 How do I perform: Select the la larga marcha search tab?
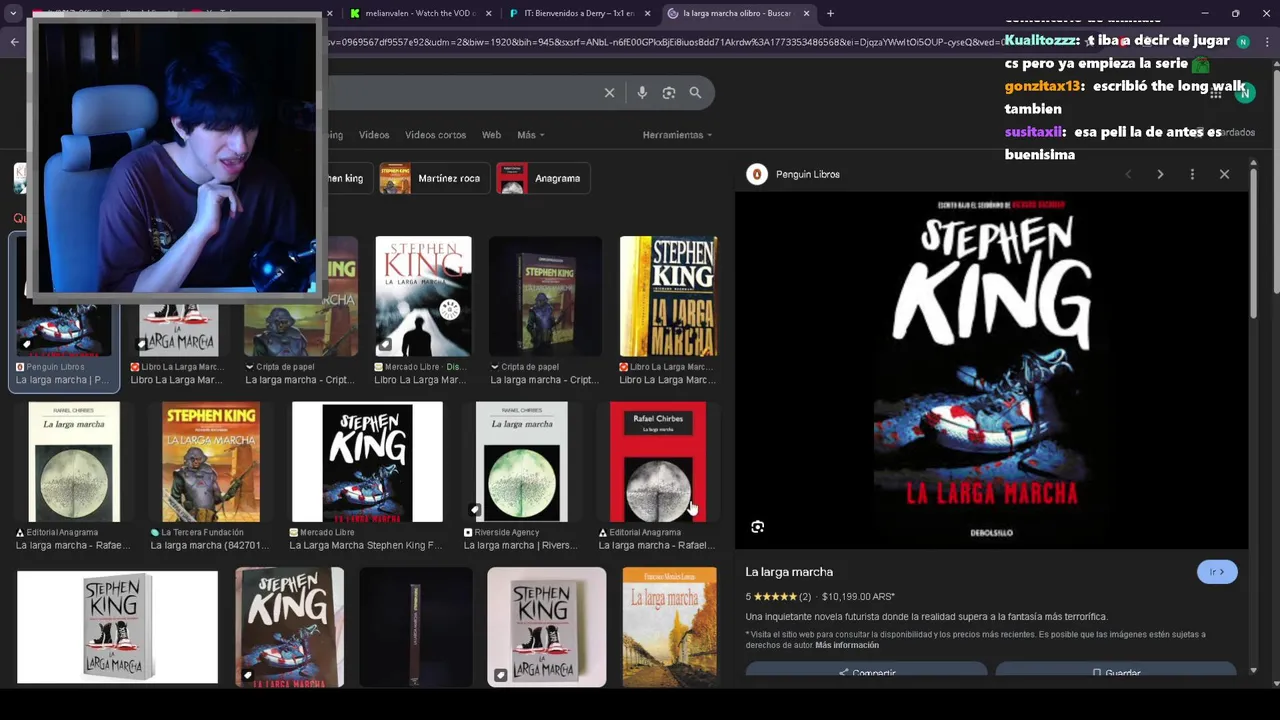point(738,13)
